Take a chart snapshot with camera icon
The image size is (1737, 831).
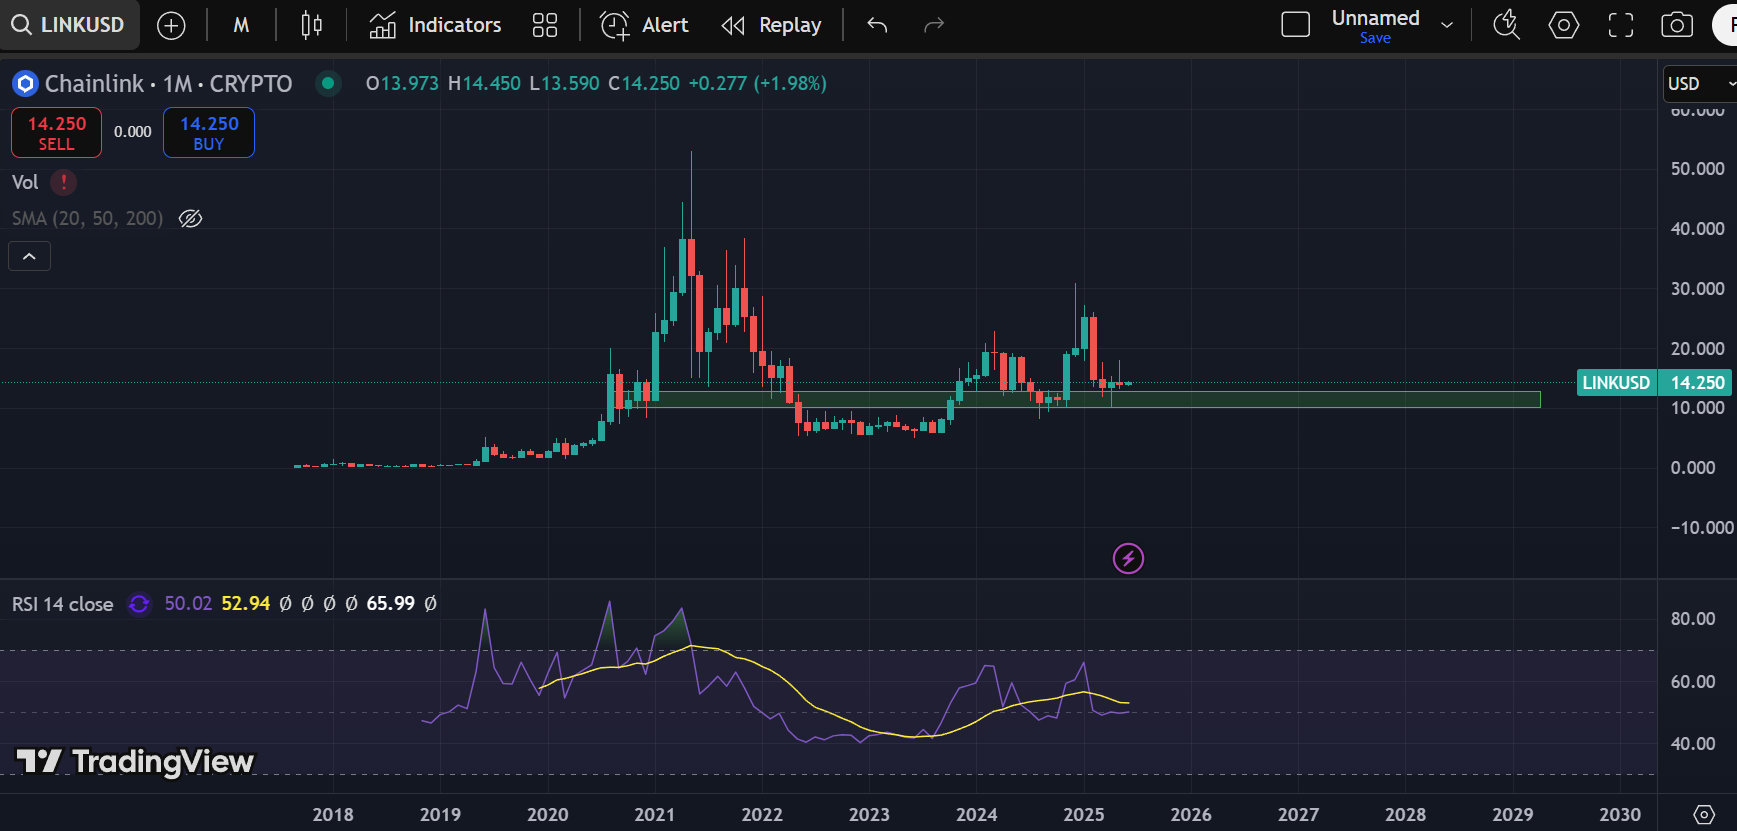point(1677,25)
